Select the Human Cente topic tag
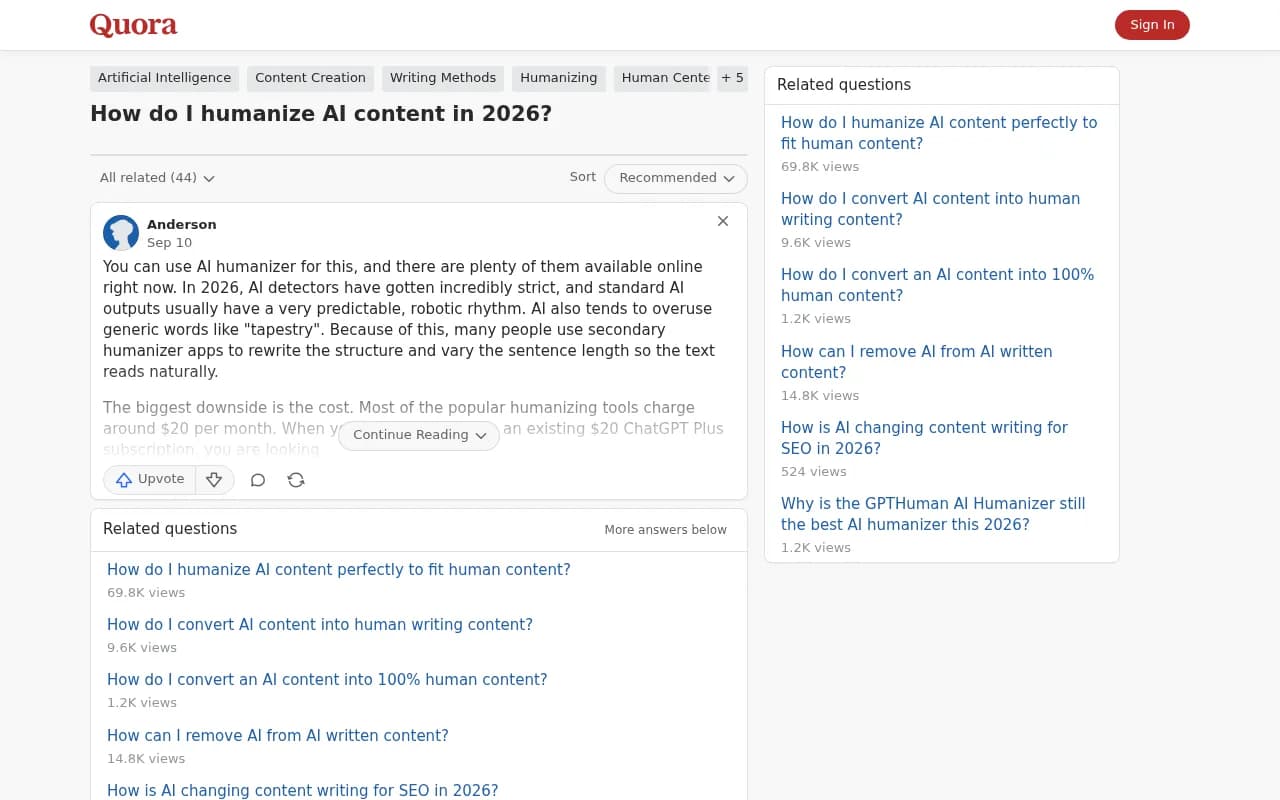Image resolution: width=1280 pixels, height=800 pixels. (x=662, y=78)
